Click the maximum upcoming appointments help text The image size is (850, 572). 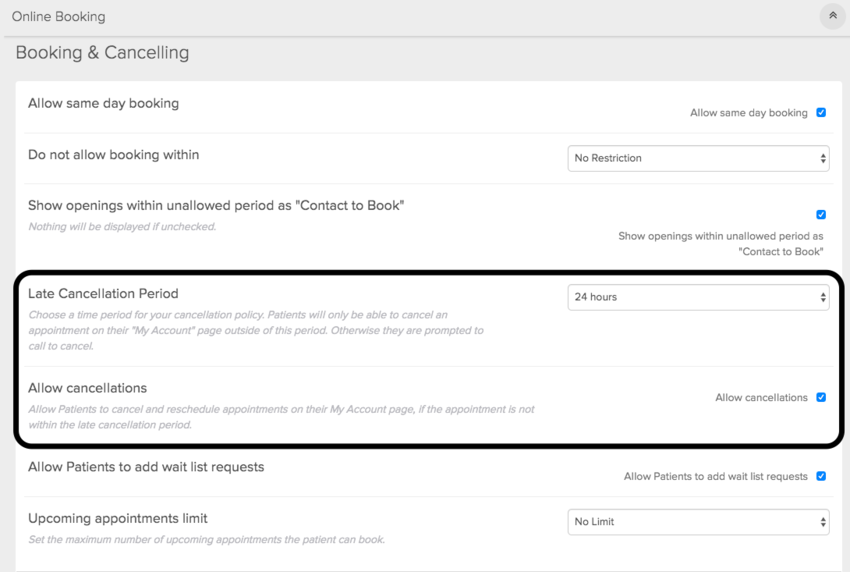click(x=206, y=540)
